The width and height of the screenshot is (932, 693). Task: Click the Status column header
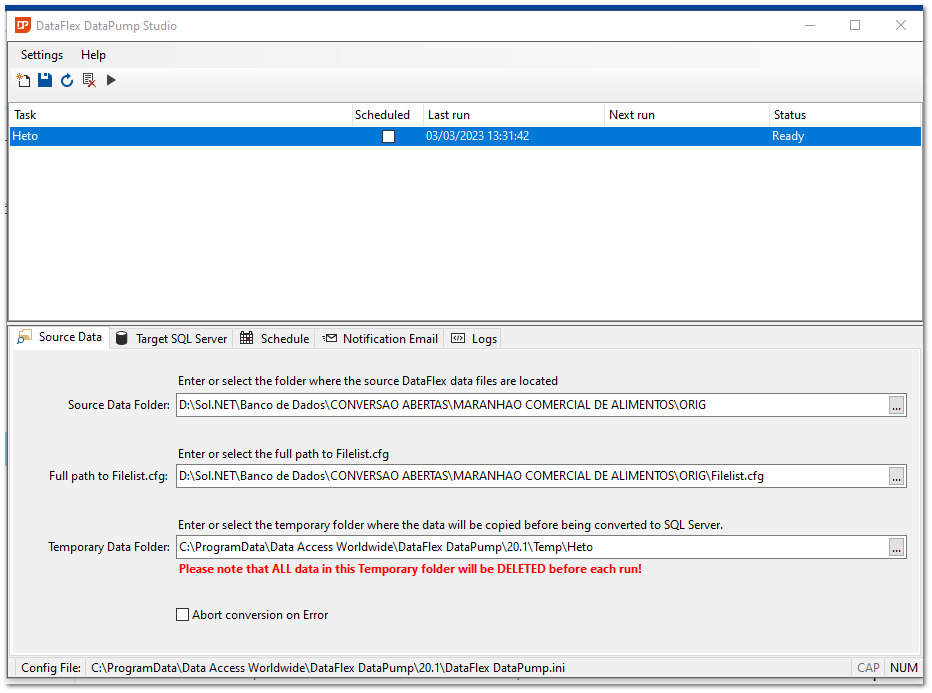click(844, 115)
